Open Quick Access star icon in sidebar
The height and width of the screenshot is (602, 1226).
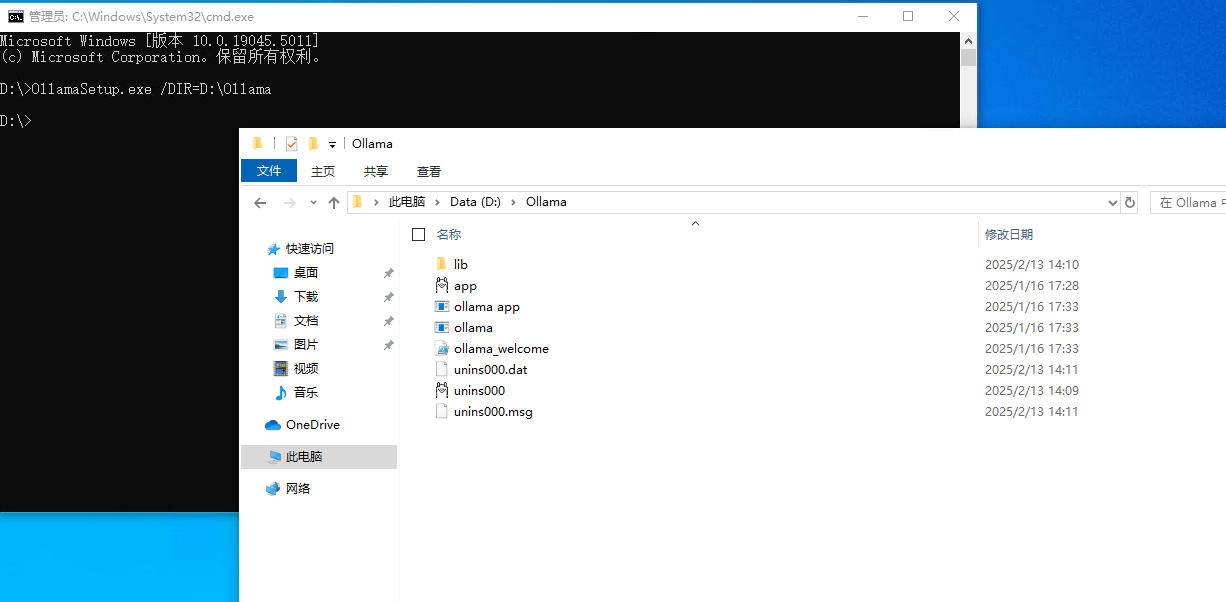pyautogui.click(x=273, y=249)
